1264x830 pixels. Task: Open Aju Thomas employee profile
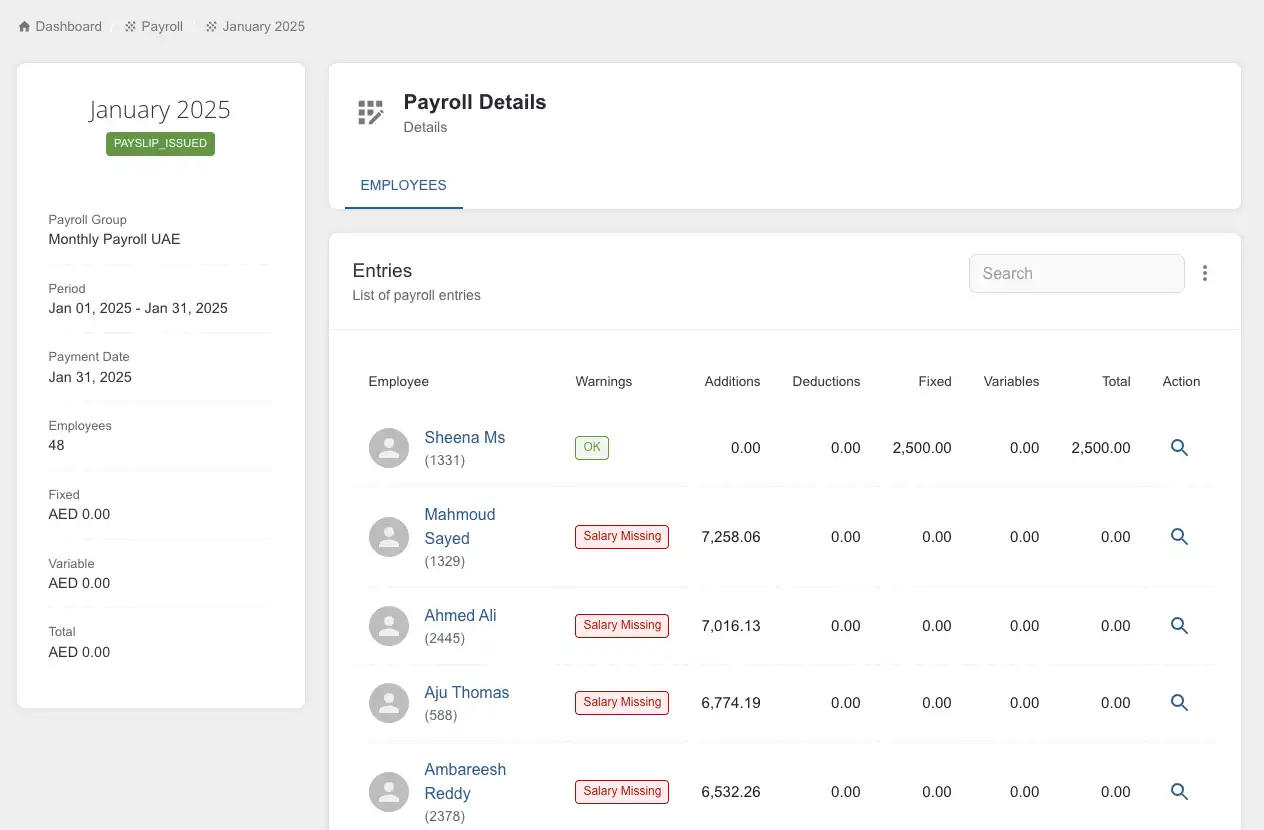(x=467, y=692)
